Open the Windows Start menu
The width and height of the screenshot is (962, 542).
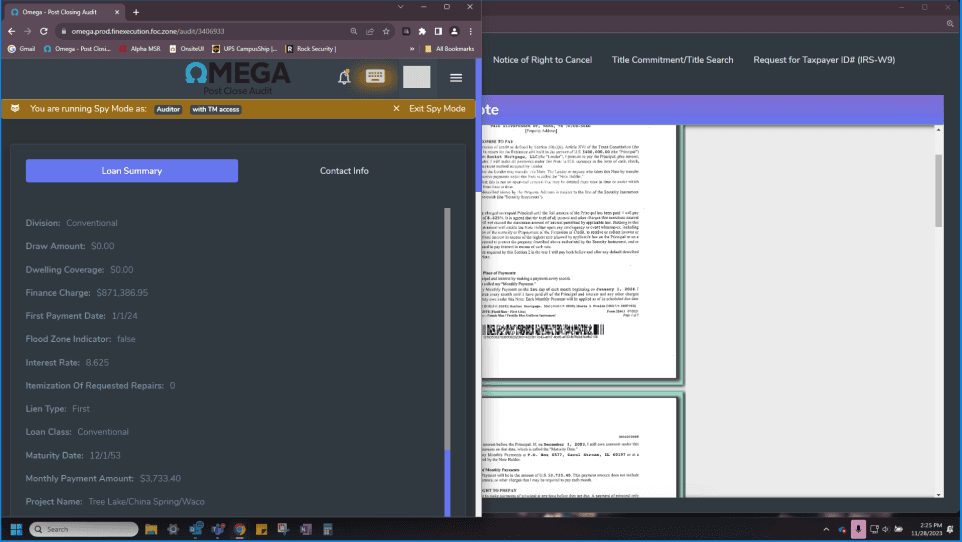pos(17,529)
